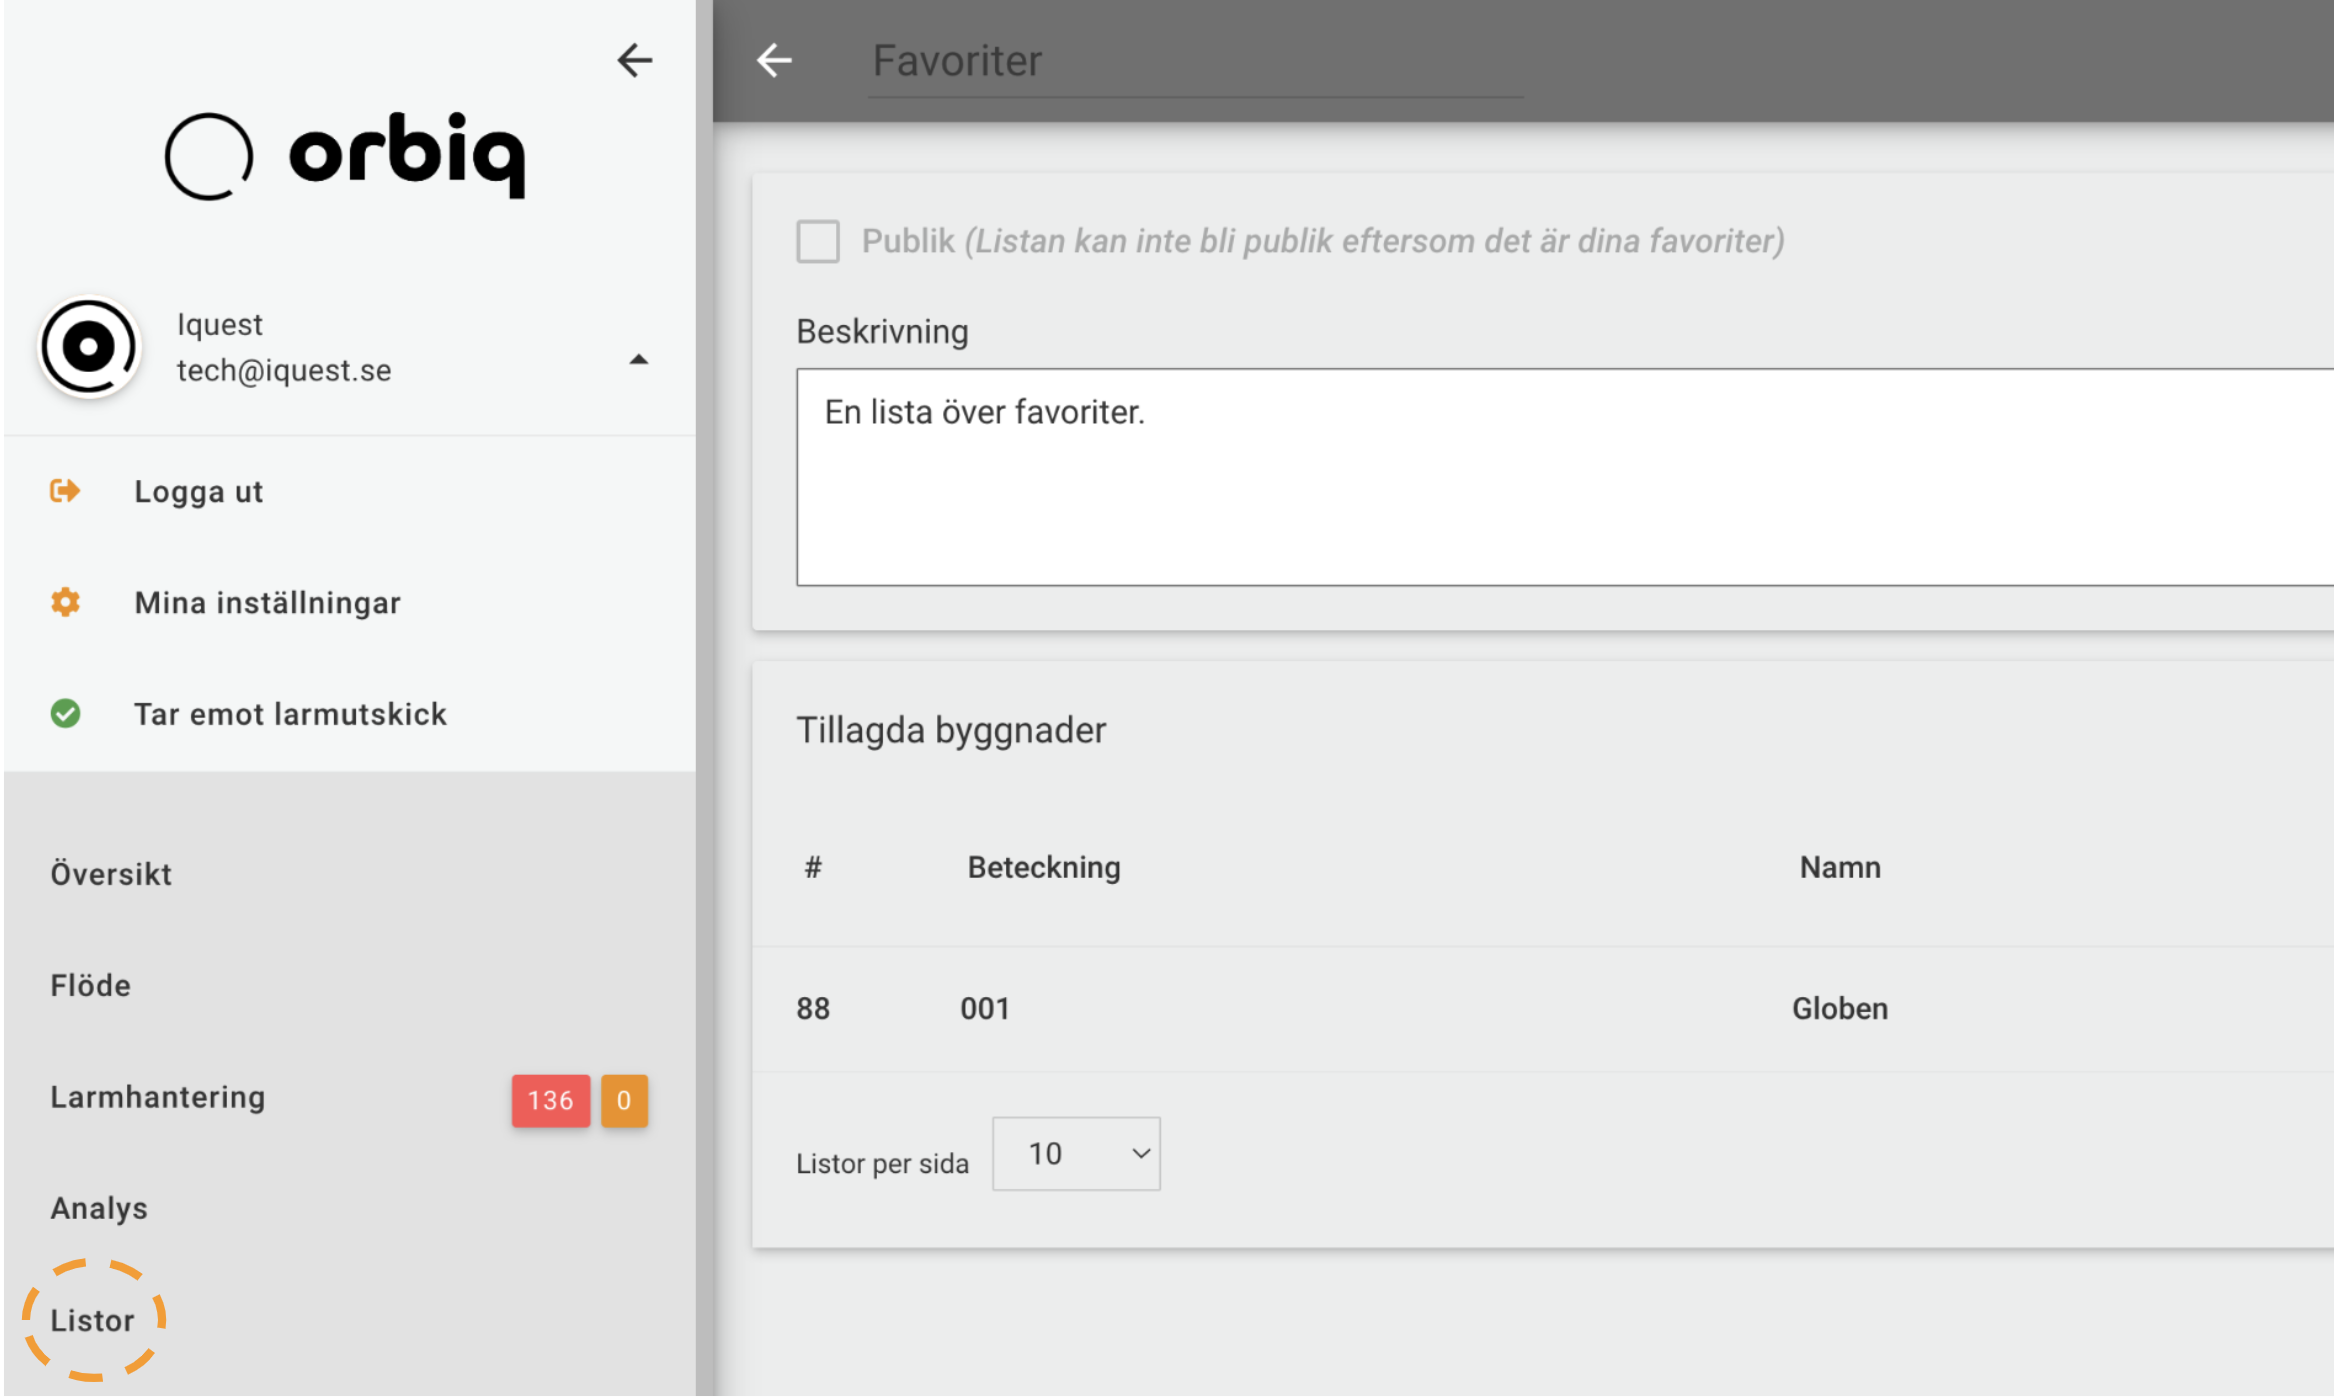Open Larmhantering section
2334x1400 pixels.
tap(158, 1097)
